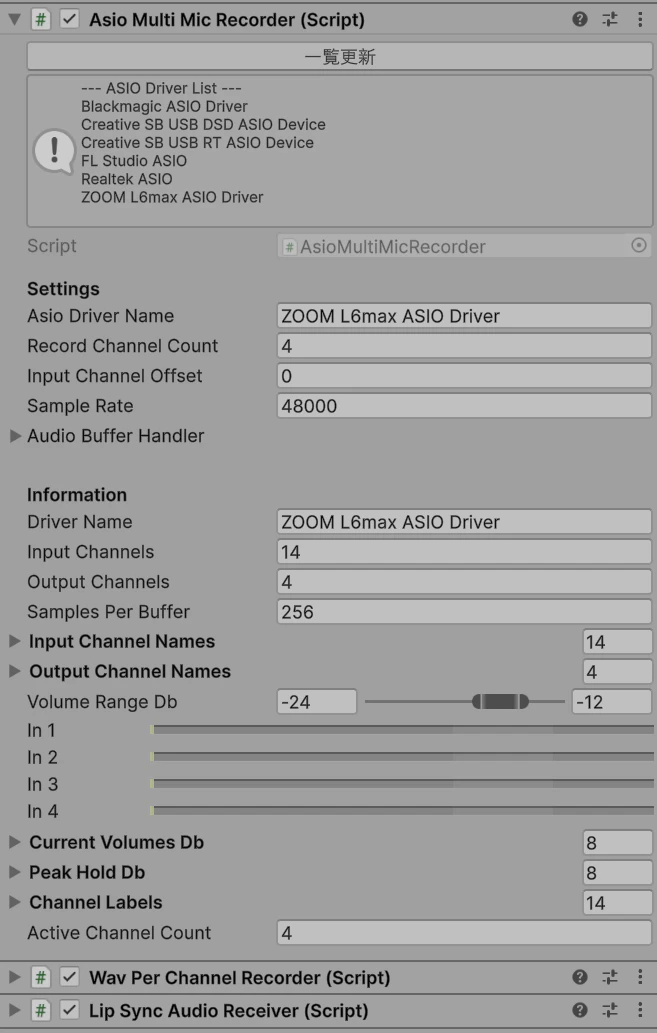Click the Peak Hold Db size field
Viewport: 657px width, 1033px height.
click(617, 873)
